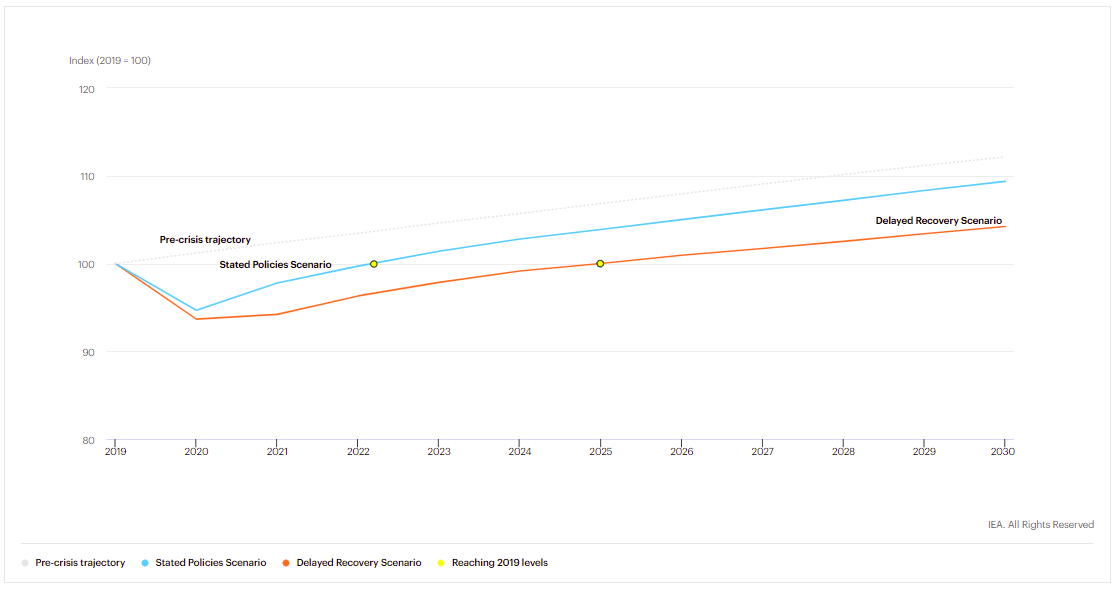This screenshot has height=593, width=1114.
Task: Click the 2020 x-axis label
Action: [196, 452]
